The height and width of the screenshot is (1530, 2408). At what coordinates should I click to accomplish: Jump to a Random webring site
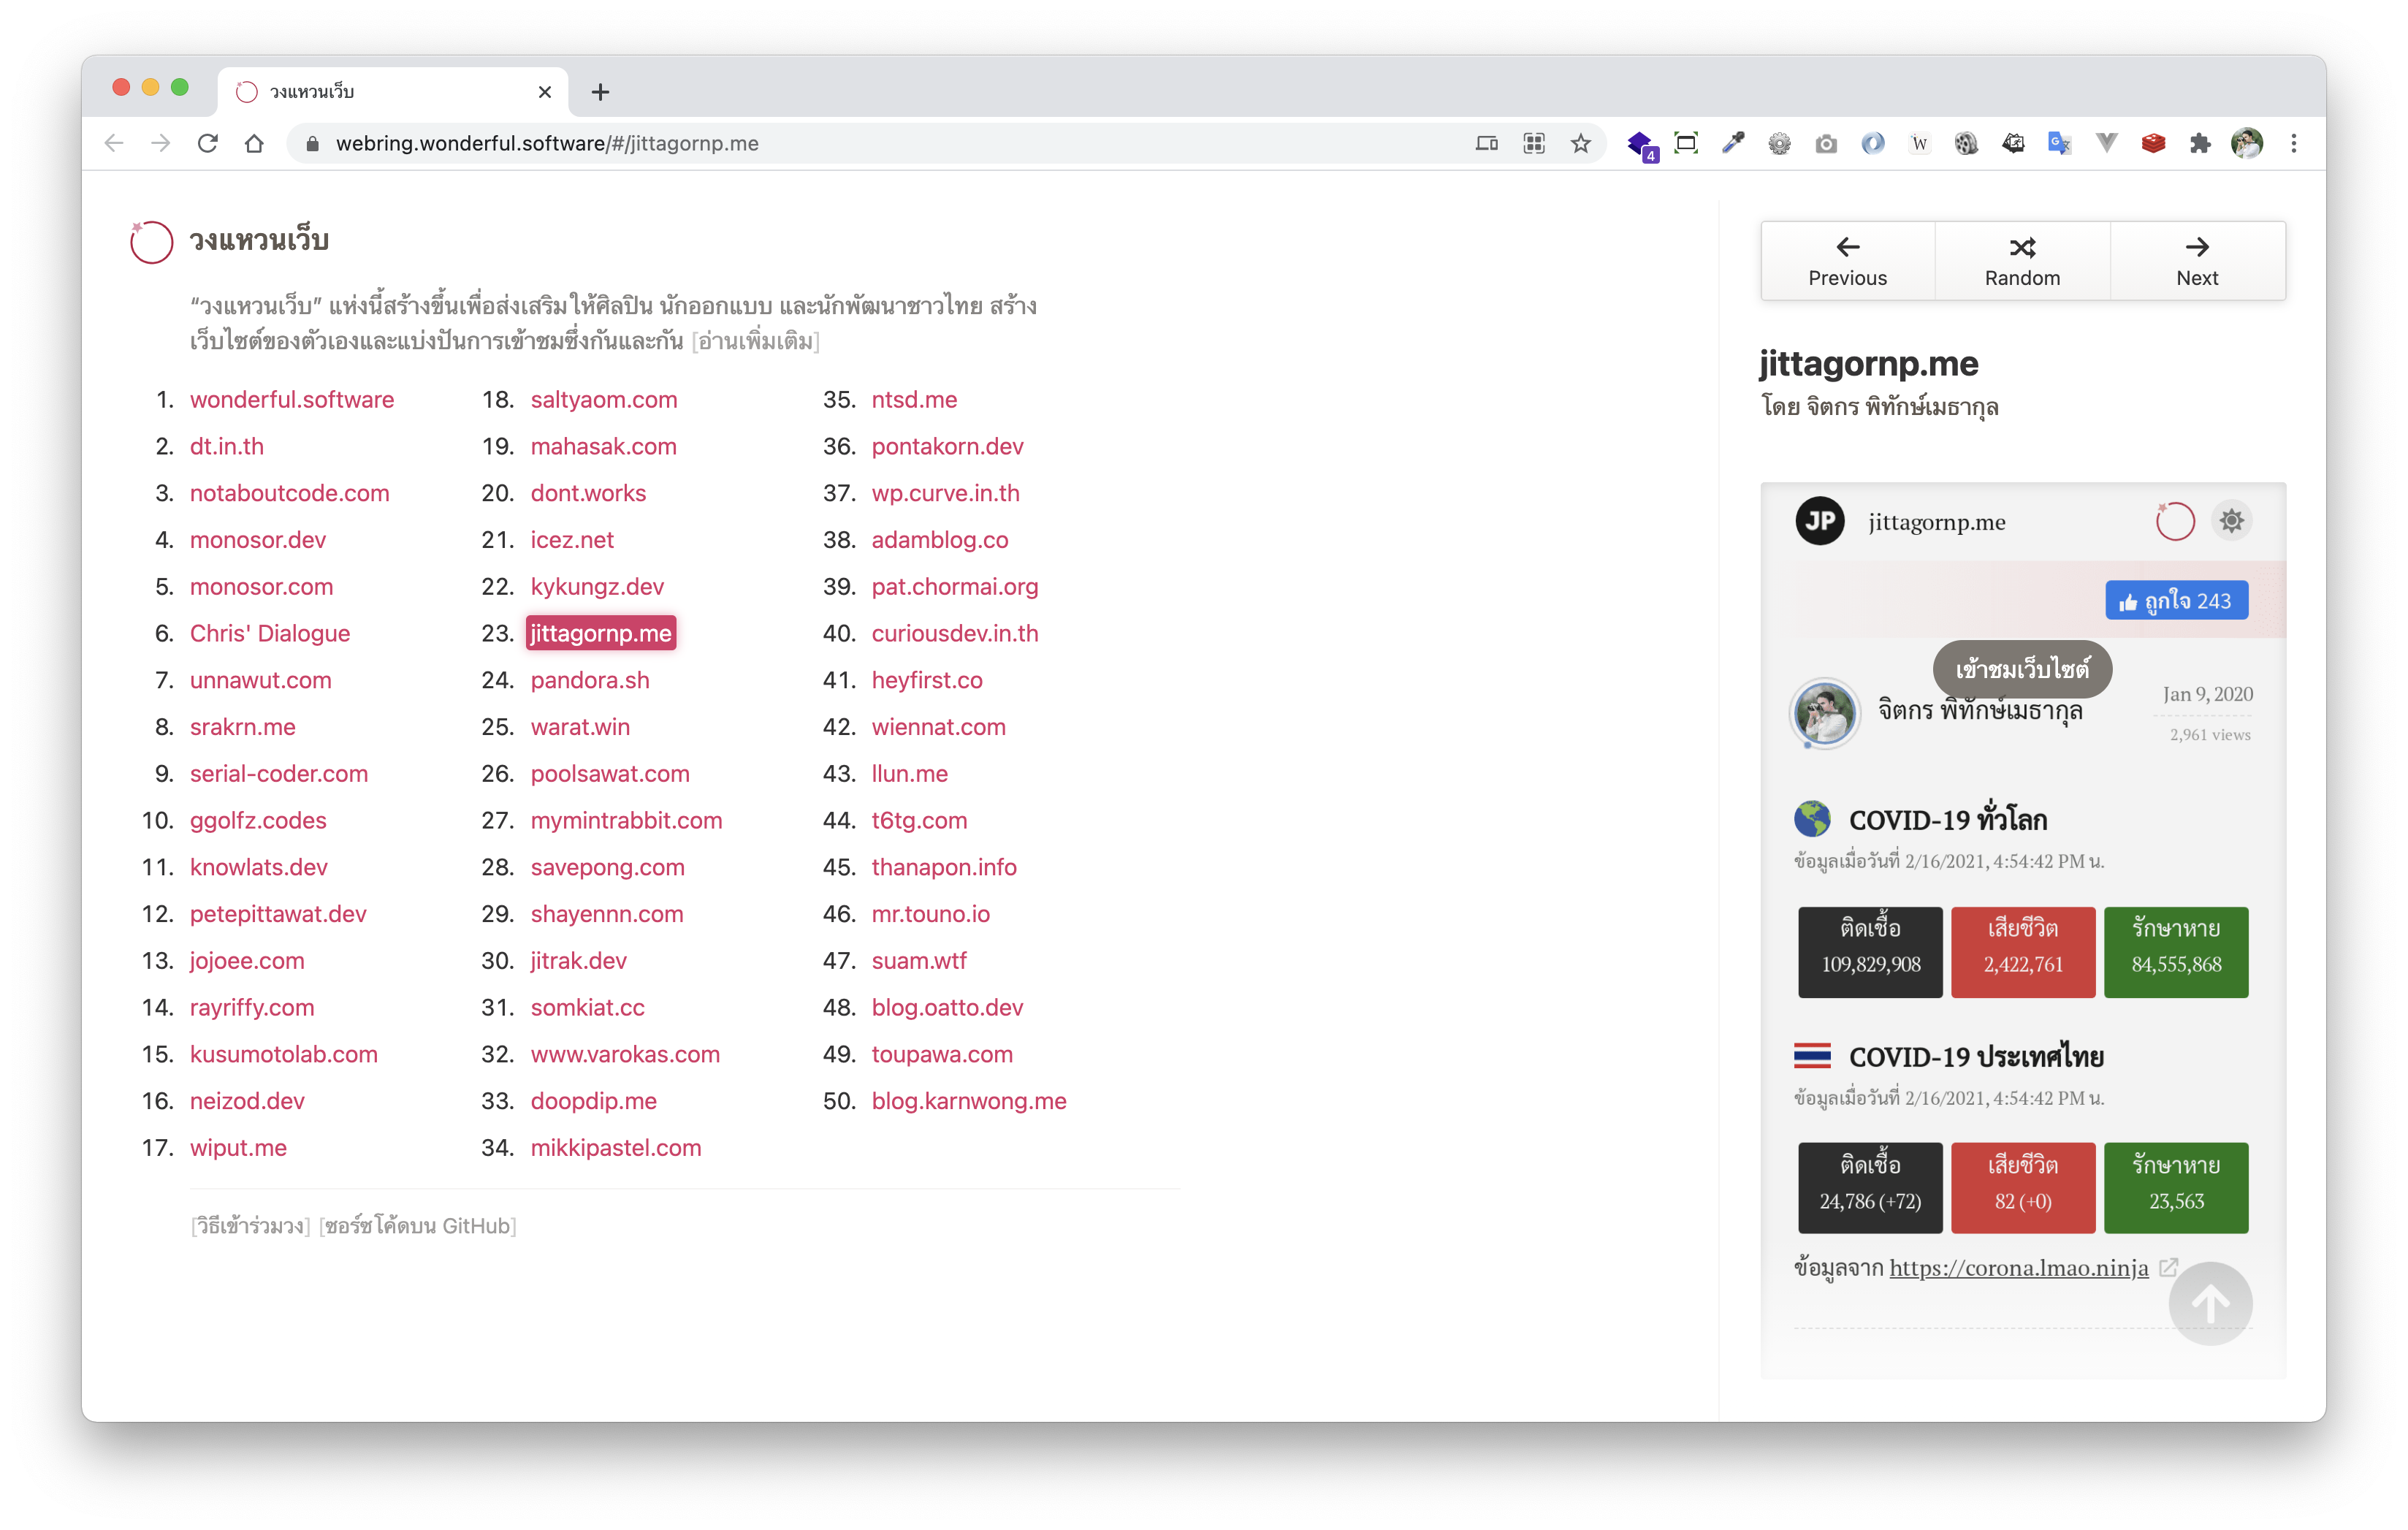(2022, 261)
